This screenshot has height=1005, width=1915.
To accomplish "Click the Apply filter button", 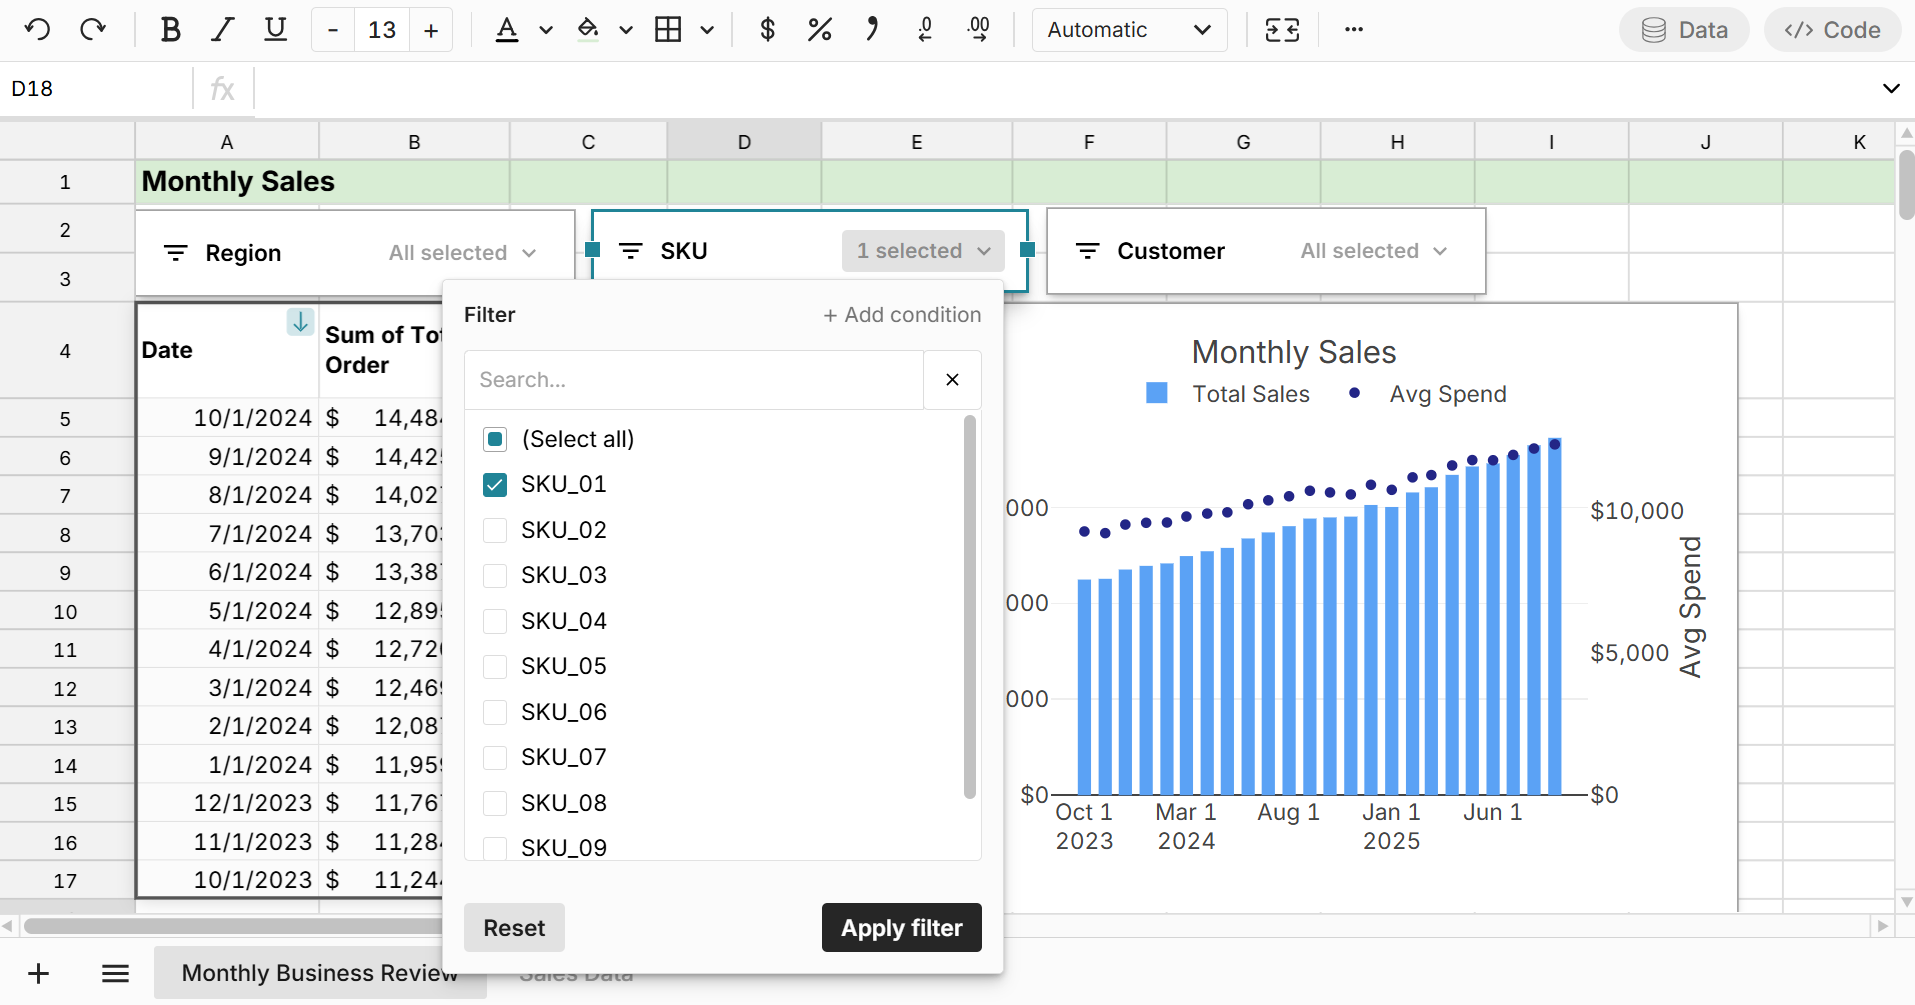I will (x=901, y=928).
